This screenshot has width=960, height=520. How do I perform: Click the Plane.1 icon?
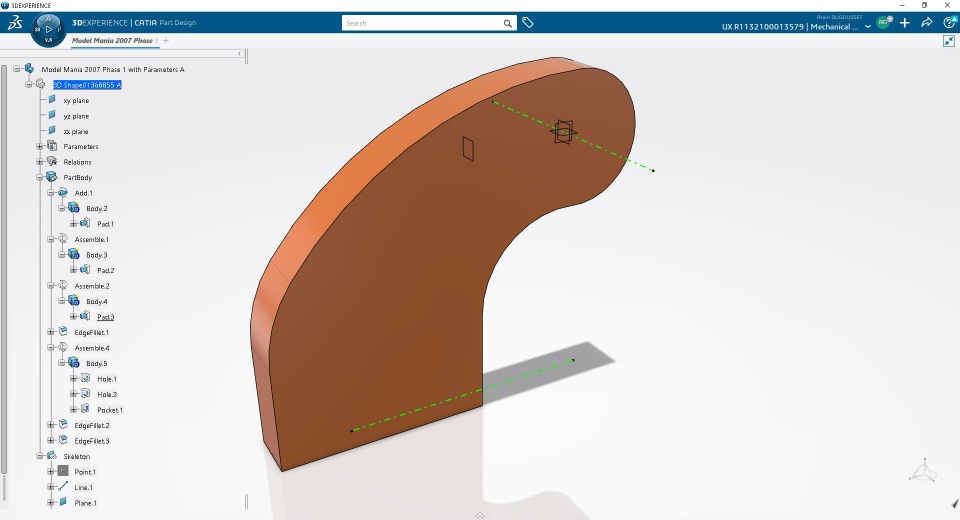coord(63,502)
